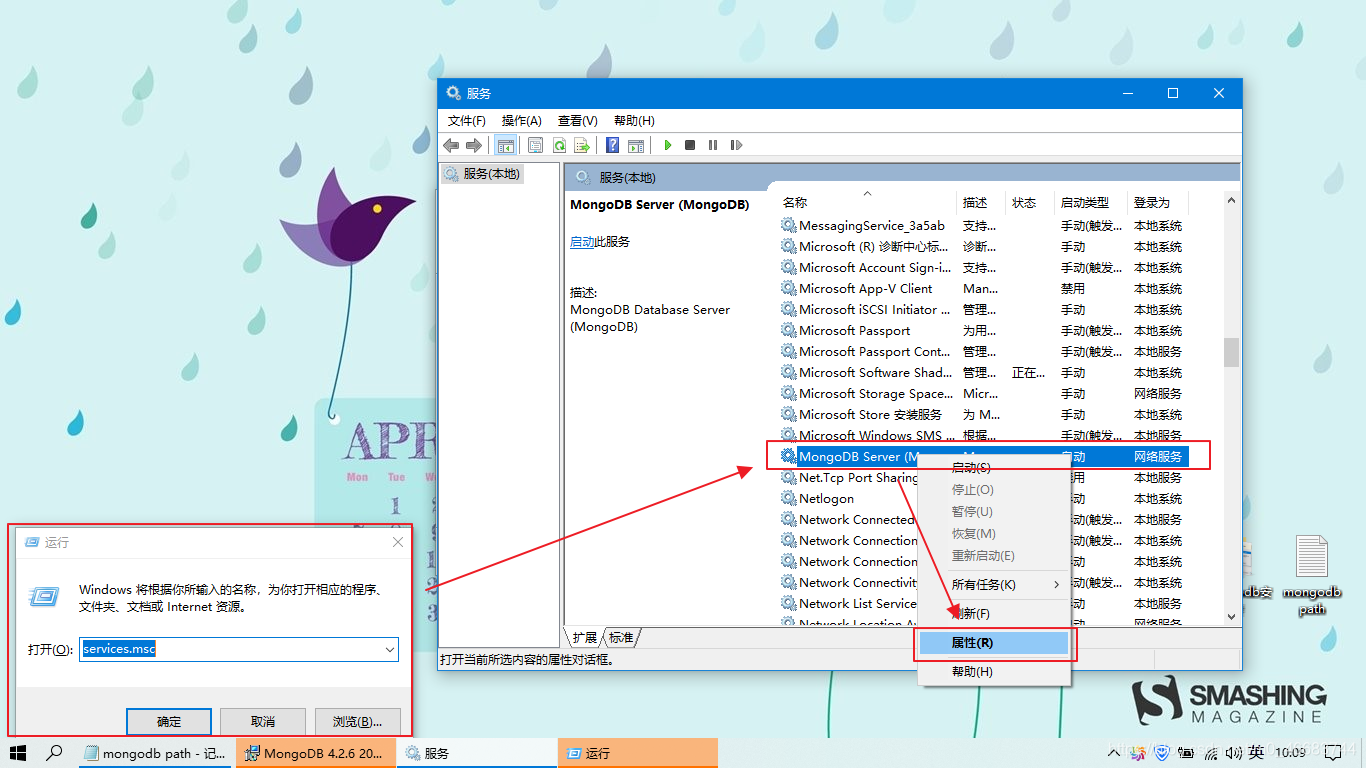Show hidden tray icons chevron
This screenshot has width=1366, height=768.
[x=1116, y=753]
